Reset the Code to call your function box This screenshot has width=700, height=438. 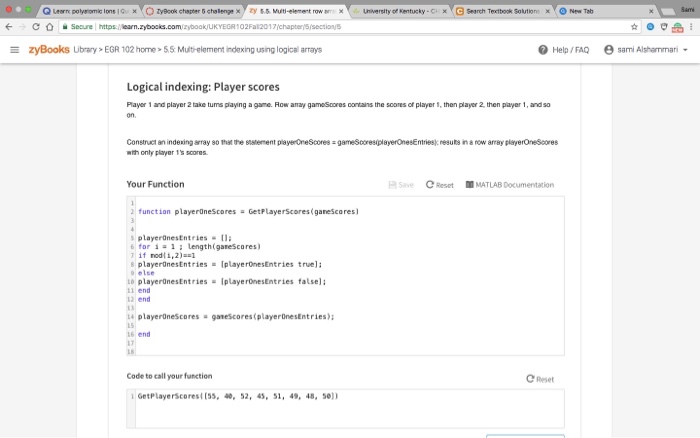[x=540, y=379]
